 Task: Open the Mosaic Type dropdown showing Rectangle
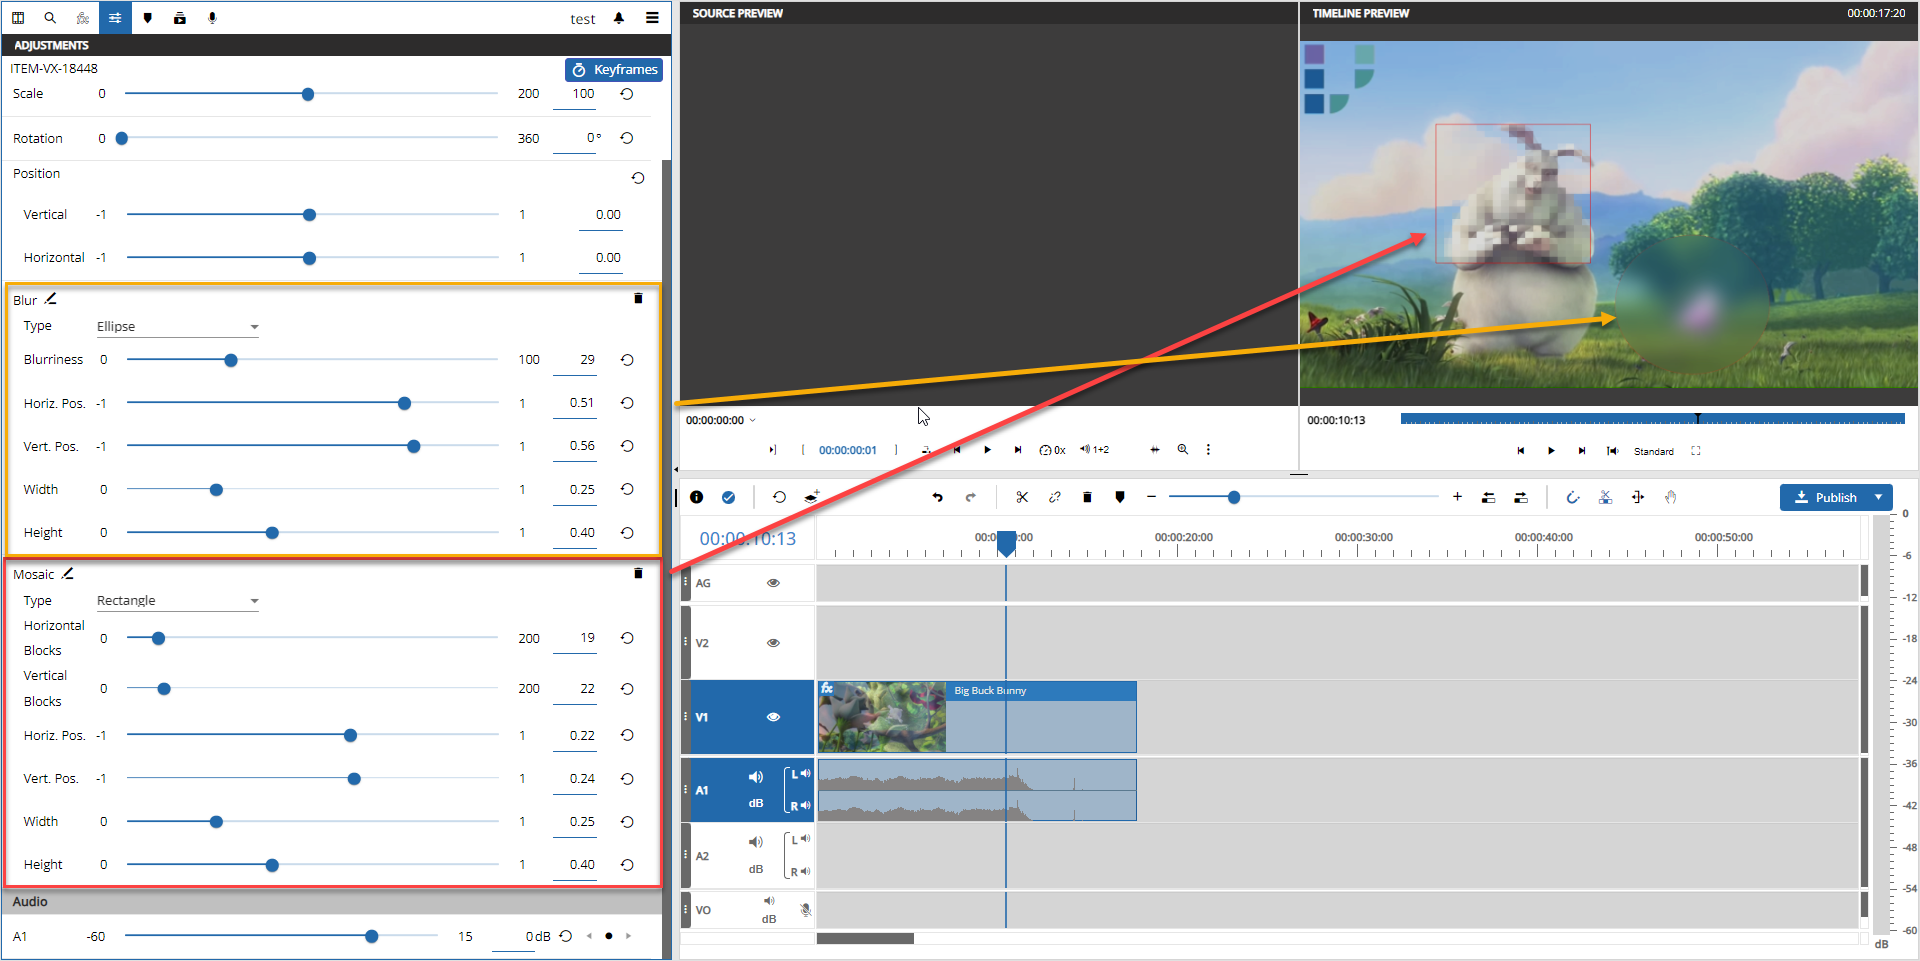coord(177,601)
